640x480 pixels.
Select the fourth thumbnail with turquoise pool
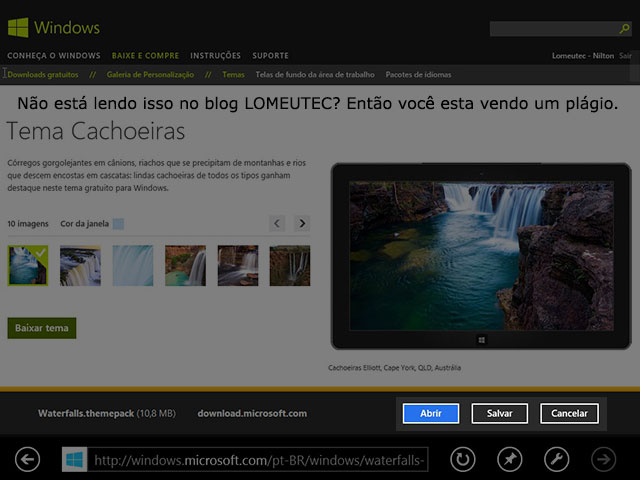[185, 265]
